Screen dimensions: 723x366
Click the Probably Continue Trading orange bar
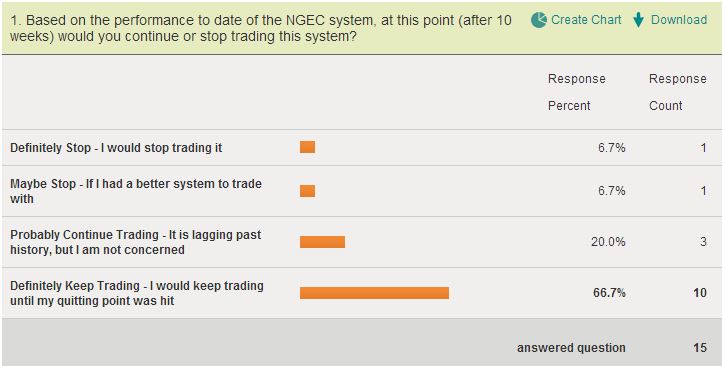tap(322, 242)
